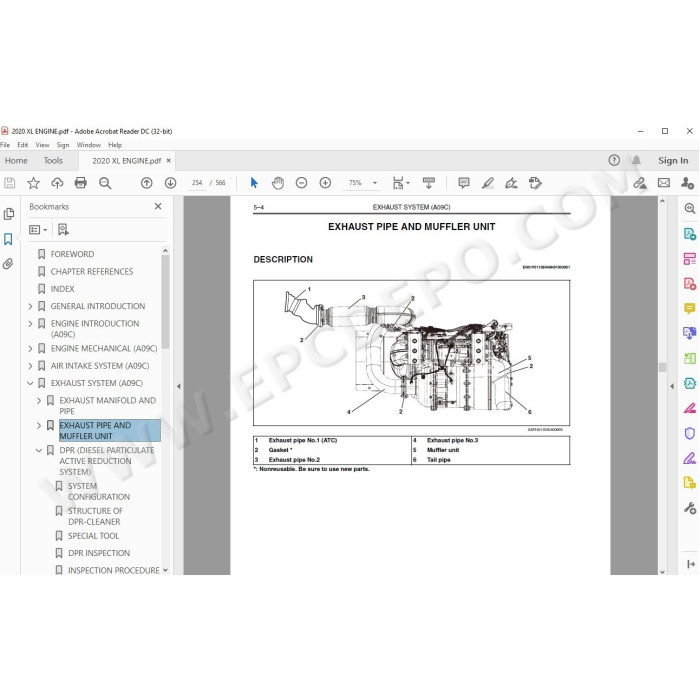Viewport: 700px width, 700px height.
Task: Click the stamp tool icon
Action: pyautogui.click(x=535, y=183)
